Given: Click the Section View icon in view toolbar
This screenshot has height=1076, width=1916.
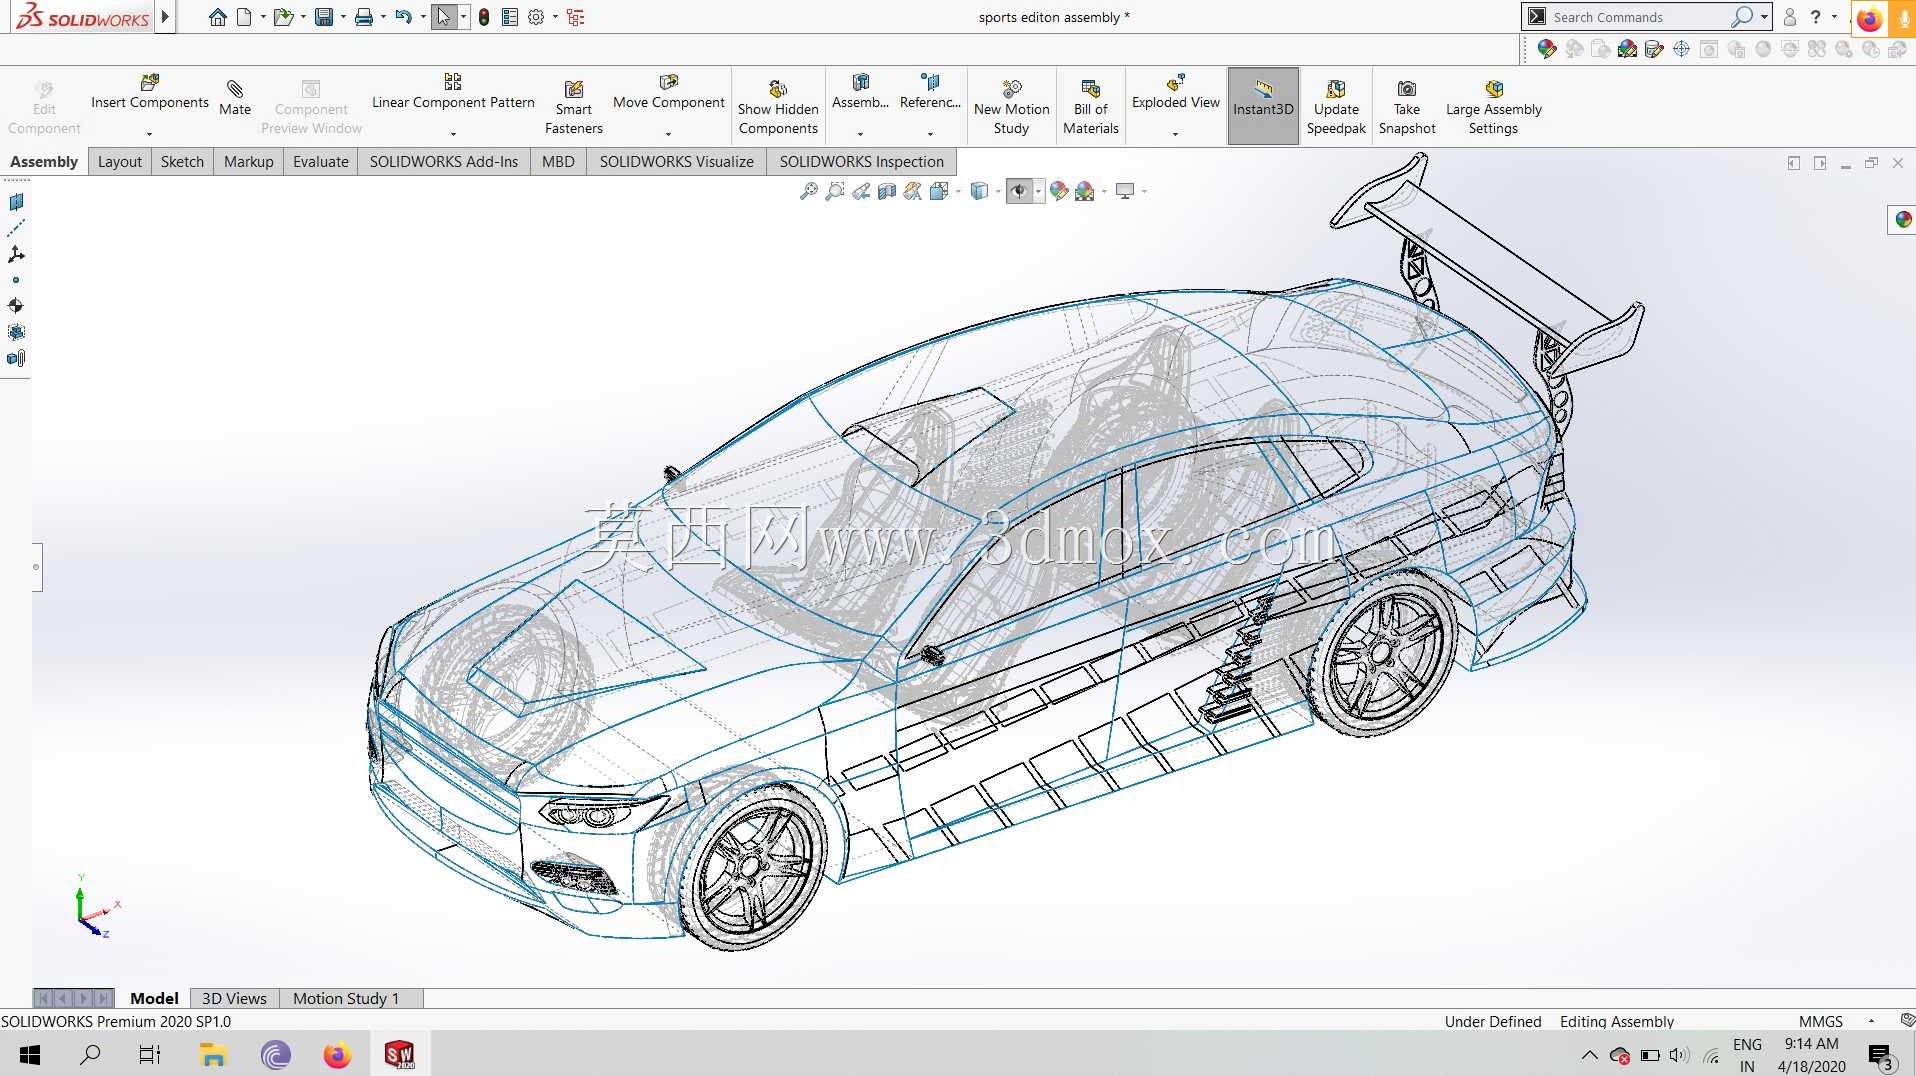Looking at the screenshot, I should pos(887,191).
